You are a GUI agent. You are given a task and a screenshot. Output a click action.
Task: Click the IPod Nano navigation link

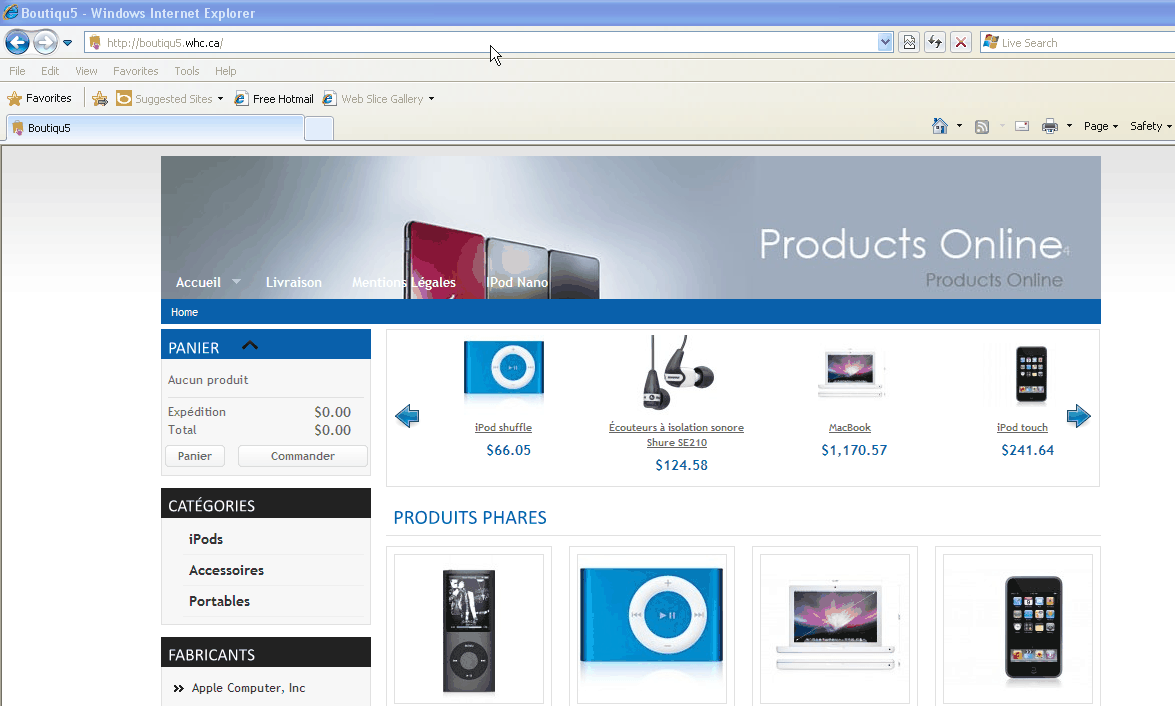coord(517,283)
